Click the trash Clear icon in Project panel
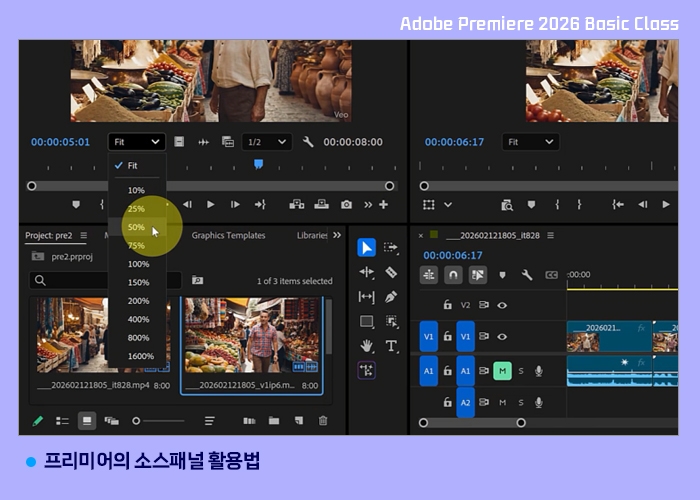The width and height of the screenshot is (700, 500). [x=323, y=421]
